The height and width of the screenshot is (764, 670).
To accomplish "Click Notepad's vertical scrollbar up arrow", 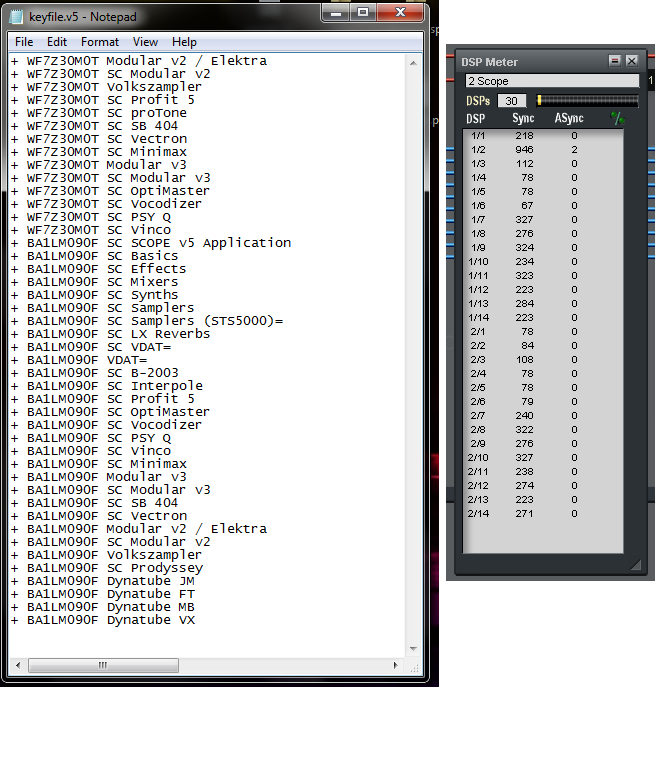I will pos(414,62).
